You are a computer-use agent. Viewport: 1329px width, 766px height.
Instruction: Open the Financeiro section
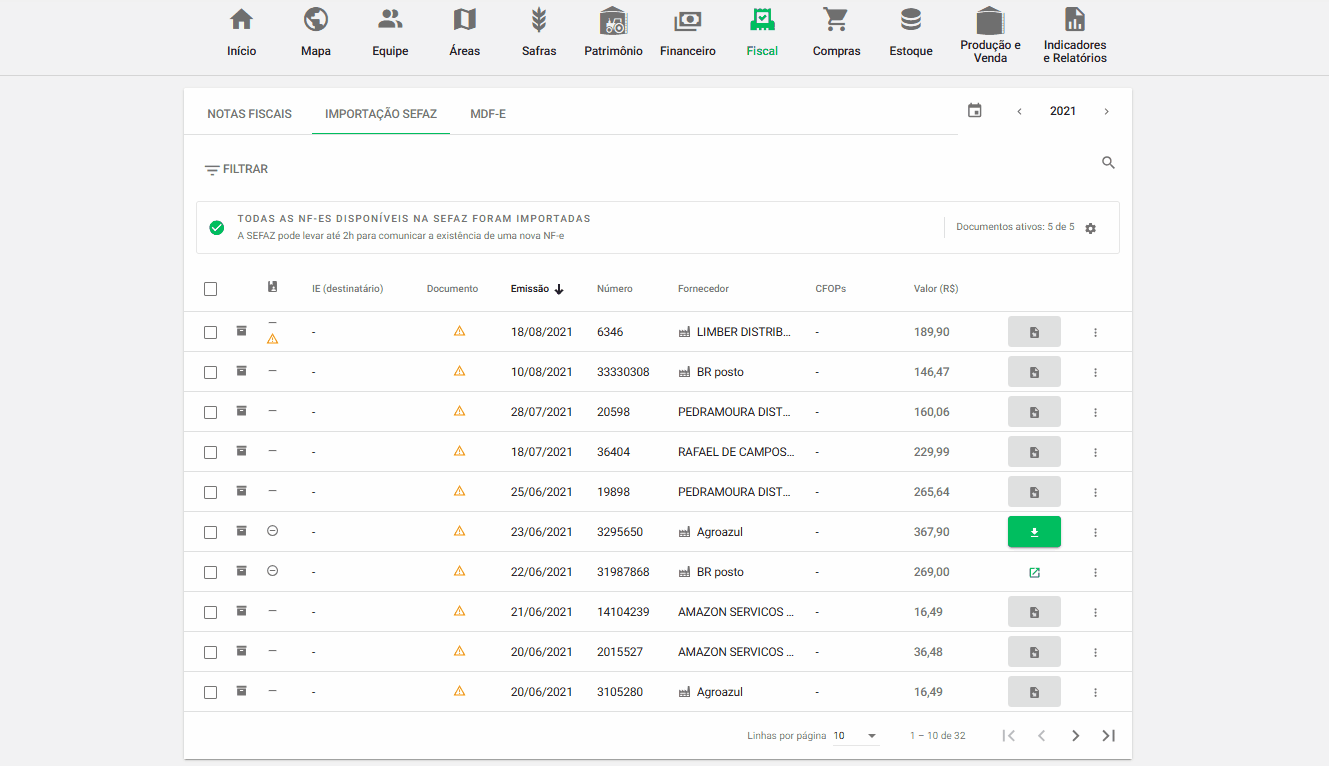tap(687, 30)
